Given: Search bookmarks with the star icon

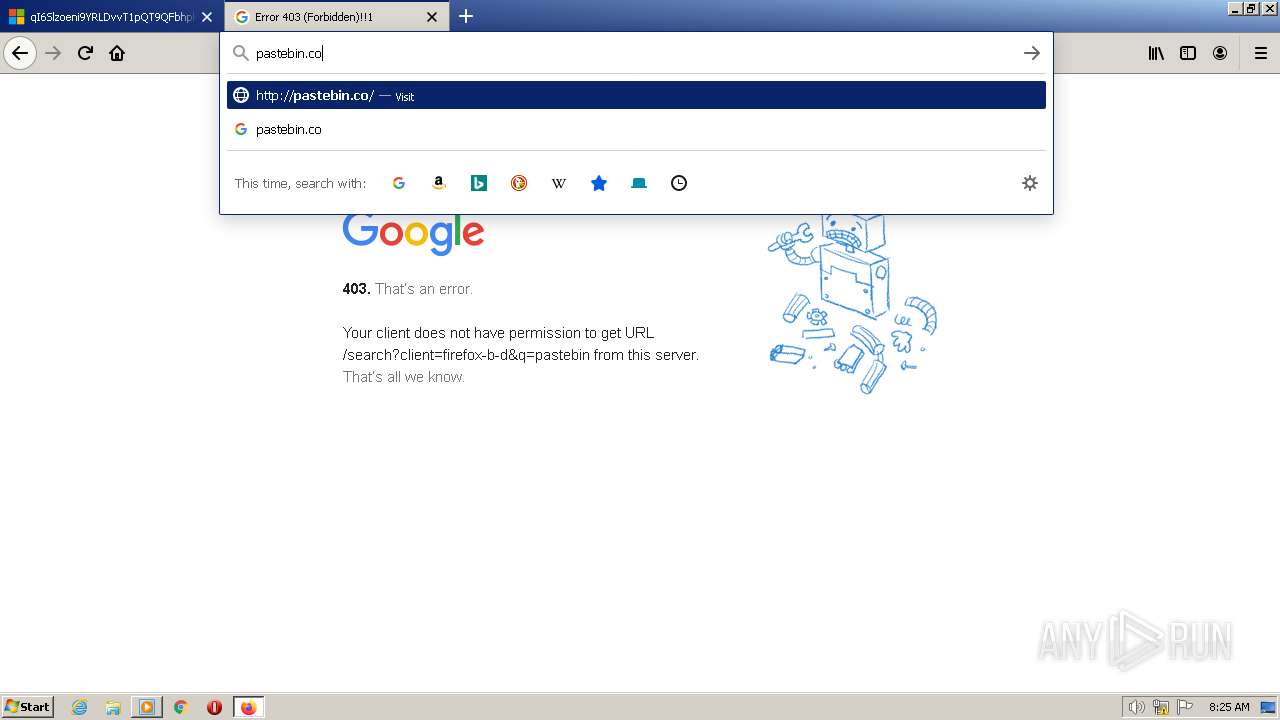Looking at the screenshot, I should click(x=599, y=183).
